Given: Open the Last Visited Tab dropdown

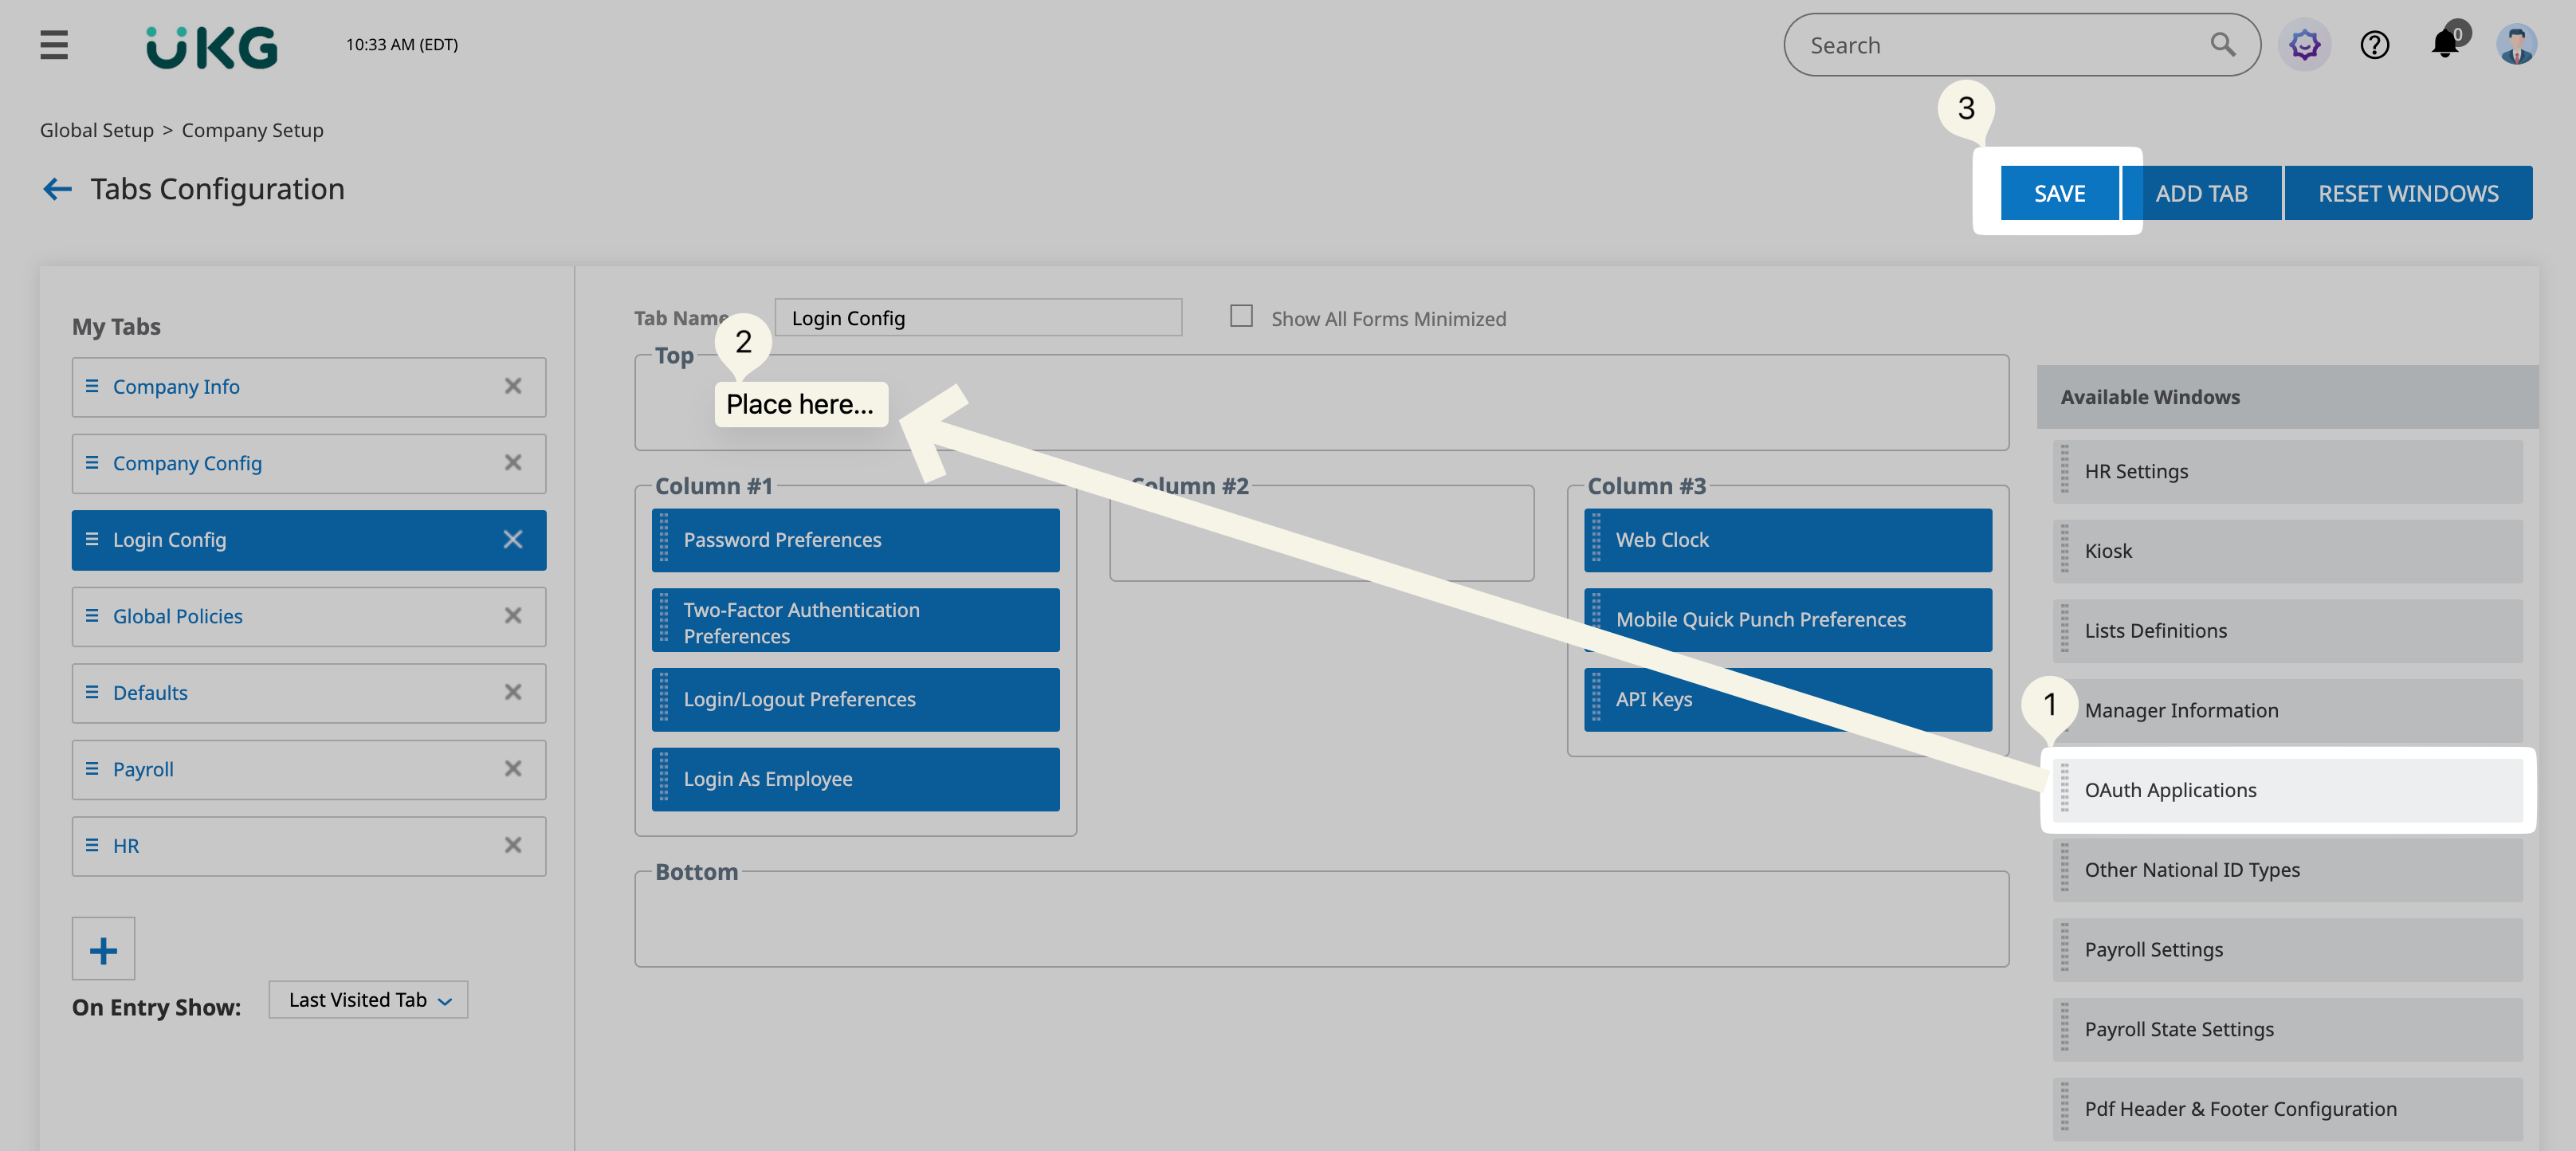Looking at the screenshot, I should coord(368,1000).
